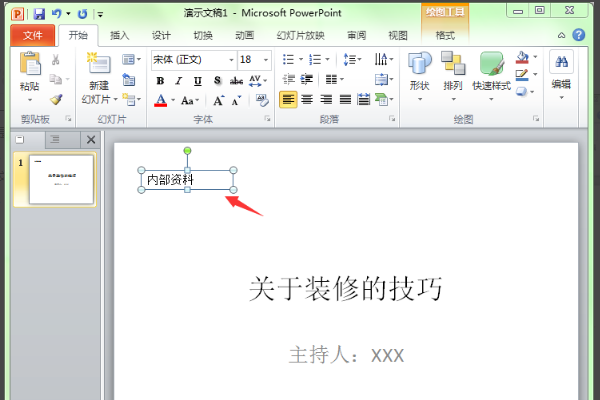Choose Shape Fill paint bucket
Viewport: 600px width, 400px height.
[523, 57]
